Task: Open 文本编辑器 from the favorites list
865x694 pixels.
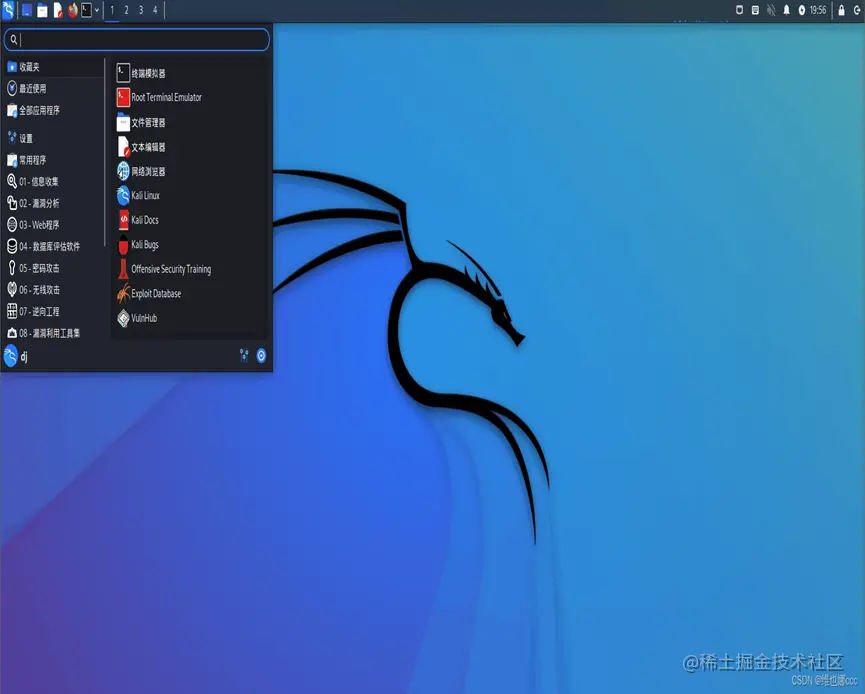Action: click(x=189, y=147)
